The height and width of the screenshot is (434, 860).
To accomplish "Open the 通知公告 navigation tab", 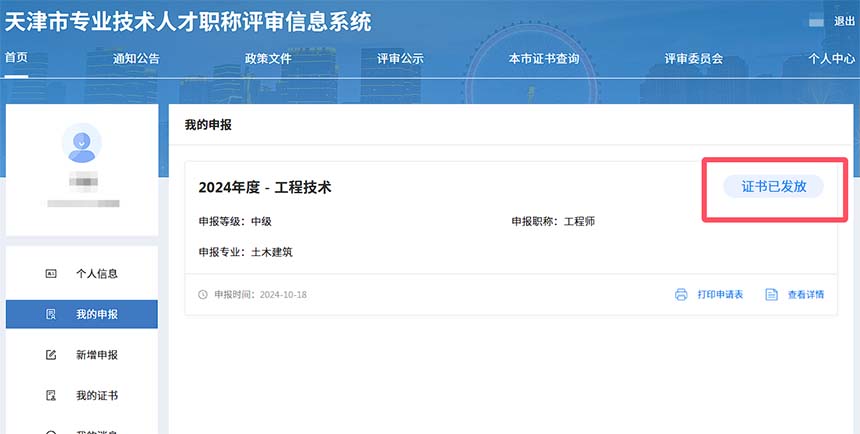I will (x=136, y=58).
